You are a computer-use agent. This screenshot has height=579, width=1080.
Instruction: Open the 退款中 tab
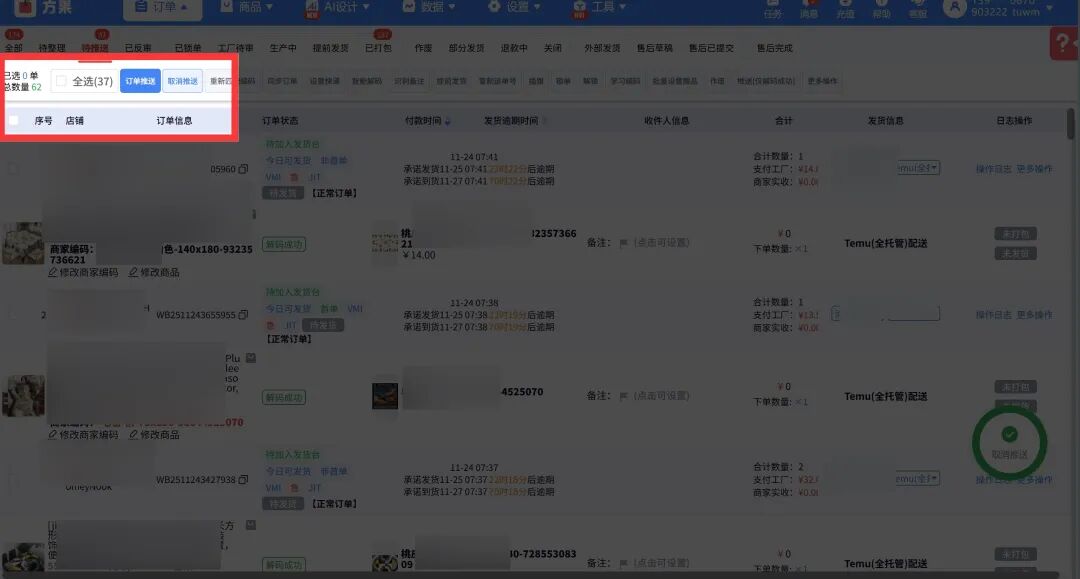(514, 48)
